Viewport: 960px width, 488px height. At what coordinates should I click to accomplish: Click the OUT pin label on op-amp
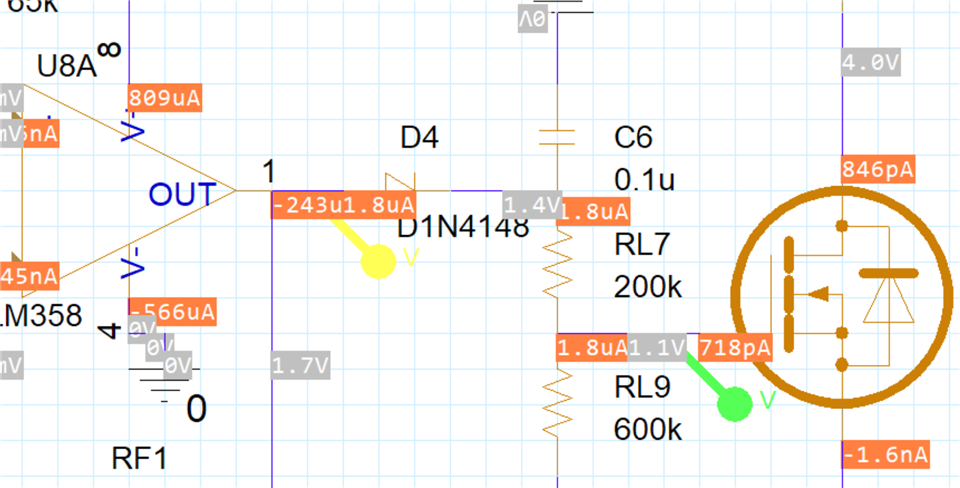pyautogui.click(x=181, y=194)
